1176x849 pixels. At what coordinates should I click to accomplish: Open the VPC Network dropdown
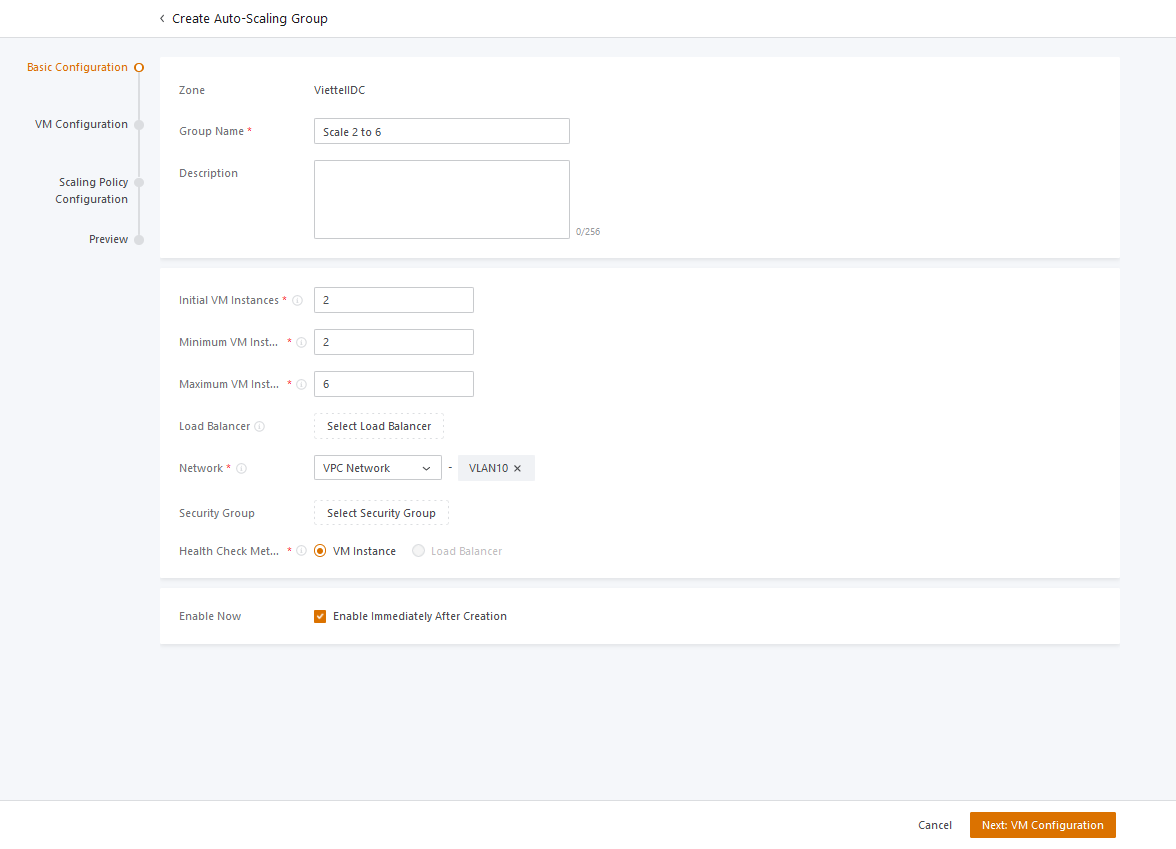click(377, 468)
